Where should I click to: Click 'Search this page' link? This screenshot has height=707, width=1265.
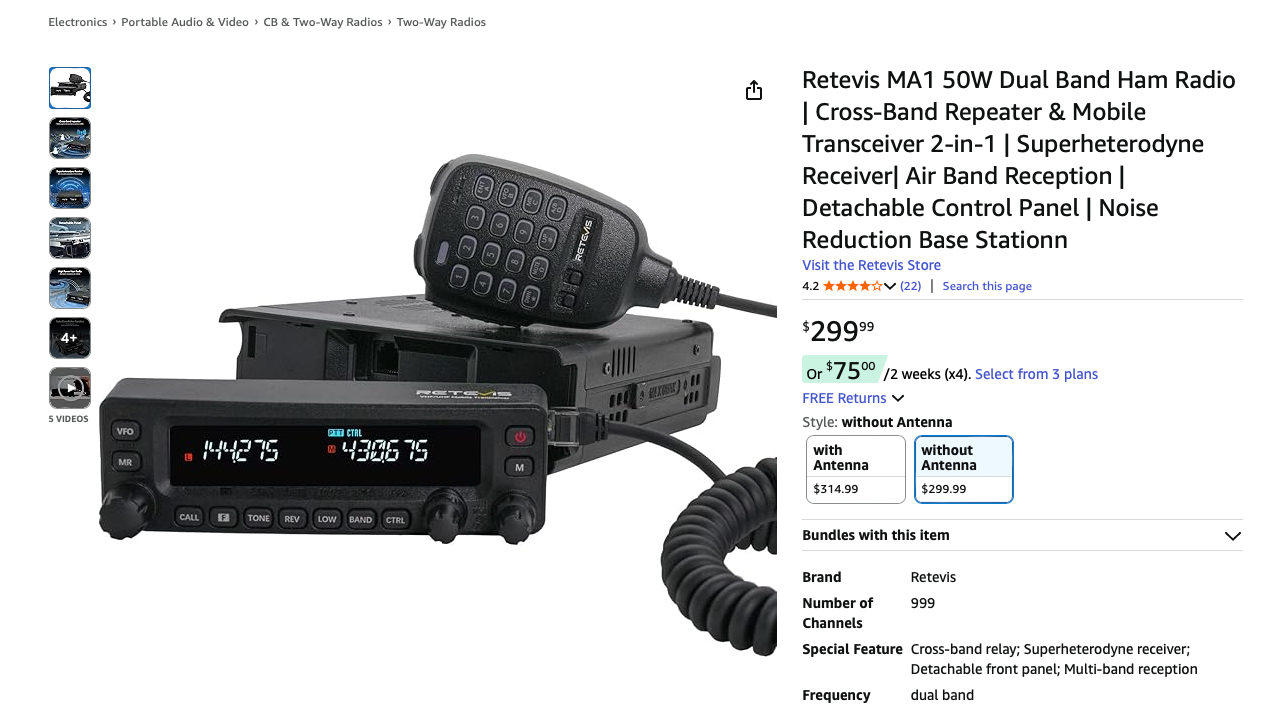coord(987,286)
